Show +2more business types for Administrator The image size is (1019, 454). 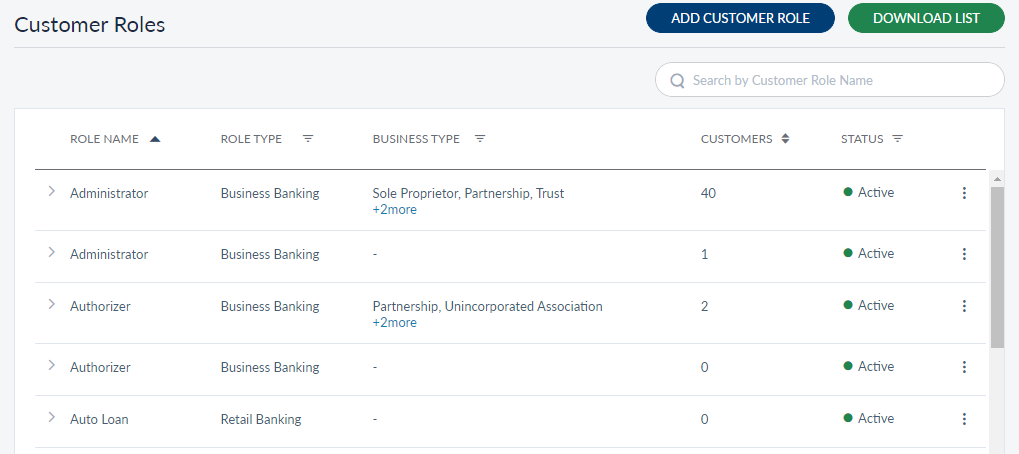pos(394,210)
